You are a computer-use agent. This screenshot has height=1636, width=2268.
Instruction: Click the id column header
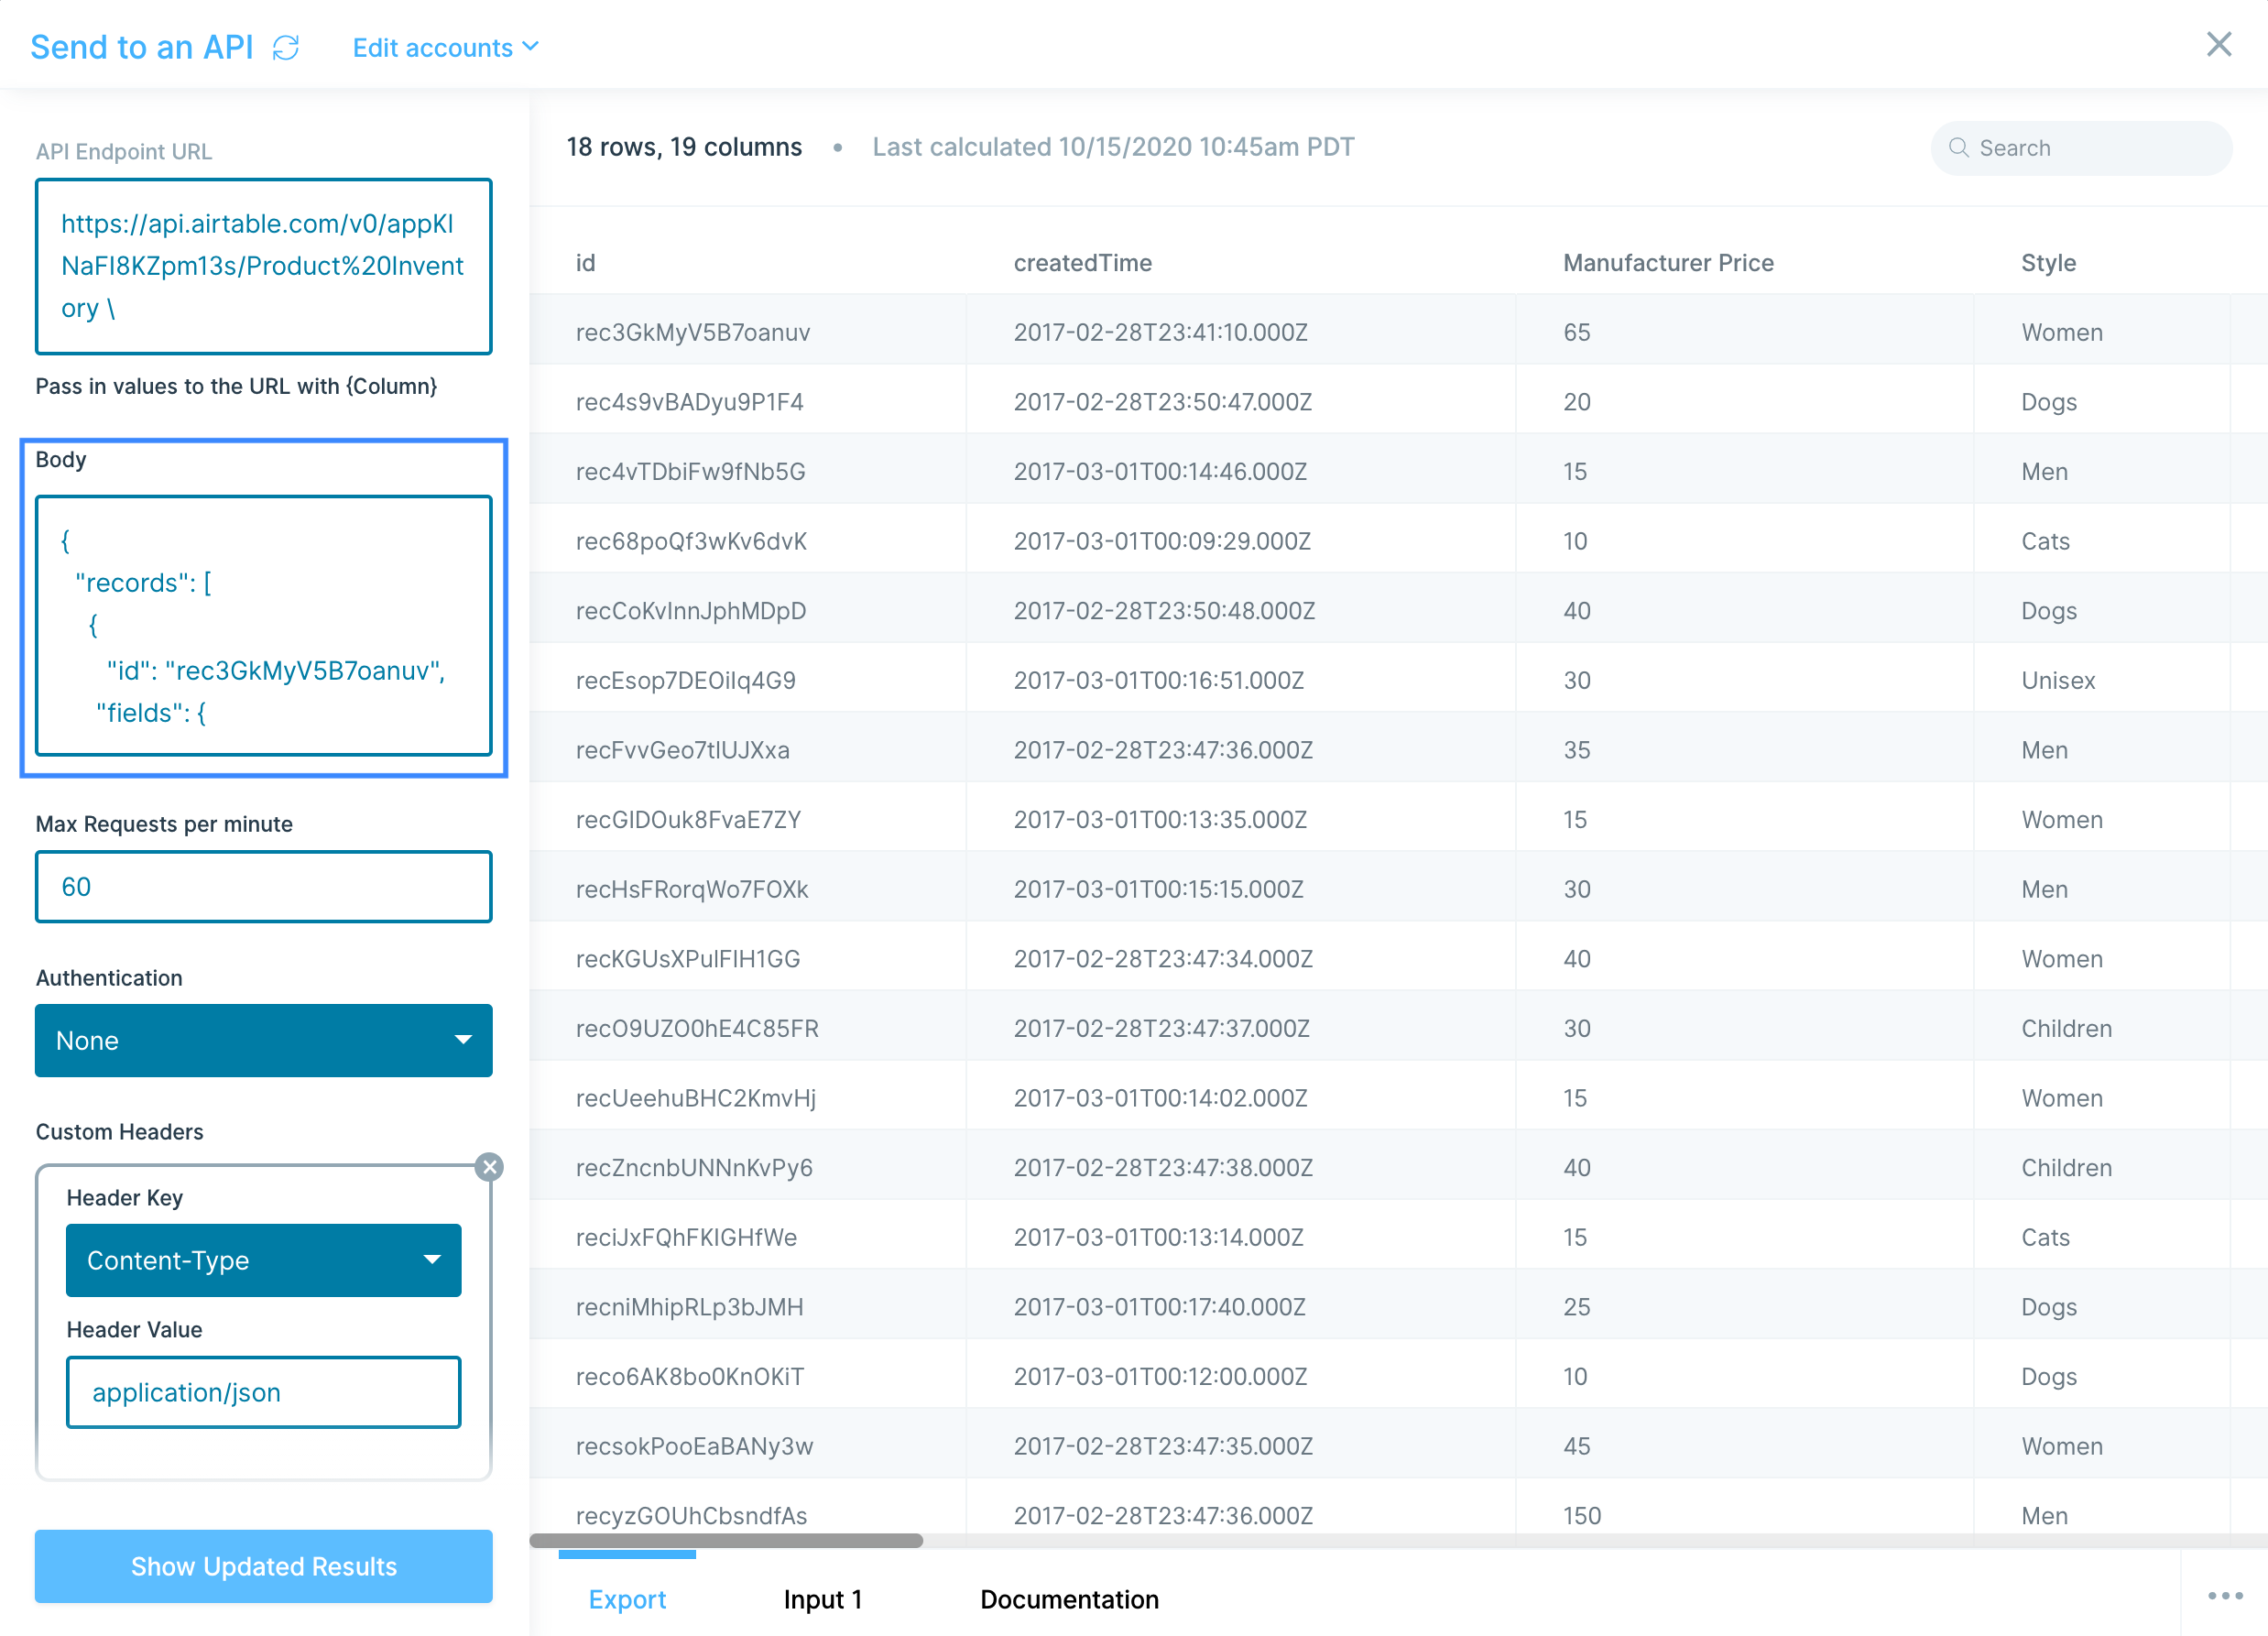coord(585,262)
